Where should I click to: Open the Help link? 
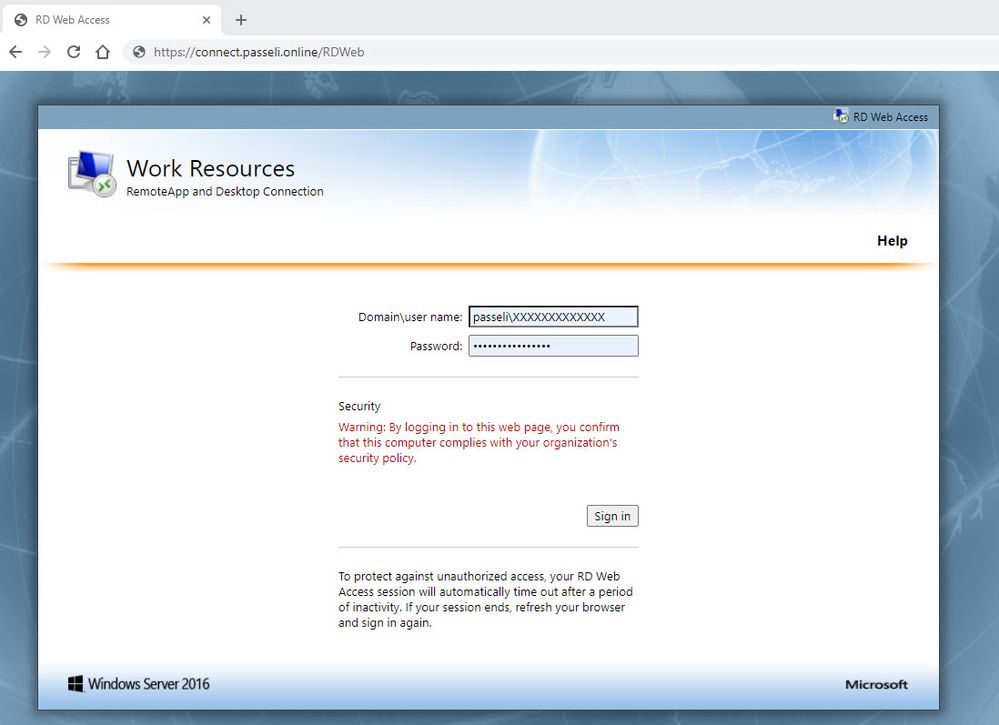tap(892, 241)
